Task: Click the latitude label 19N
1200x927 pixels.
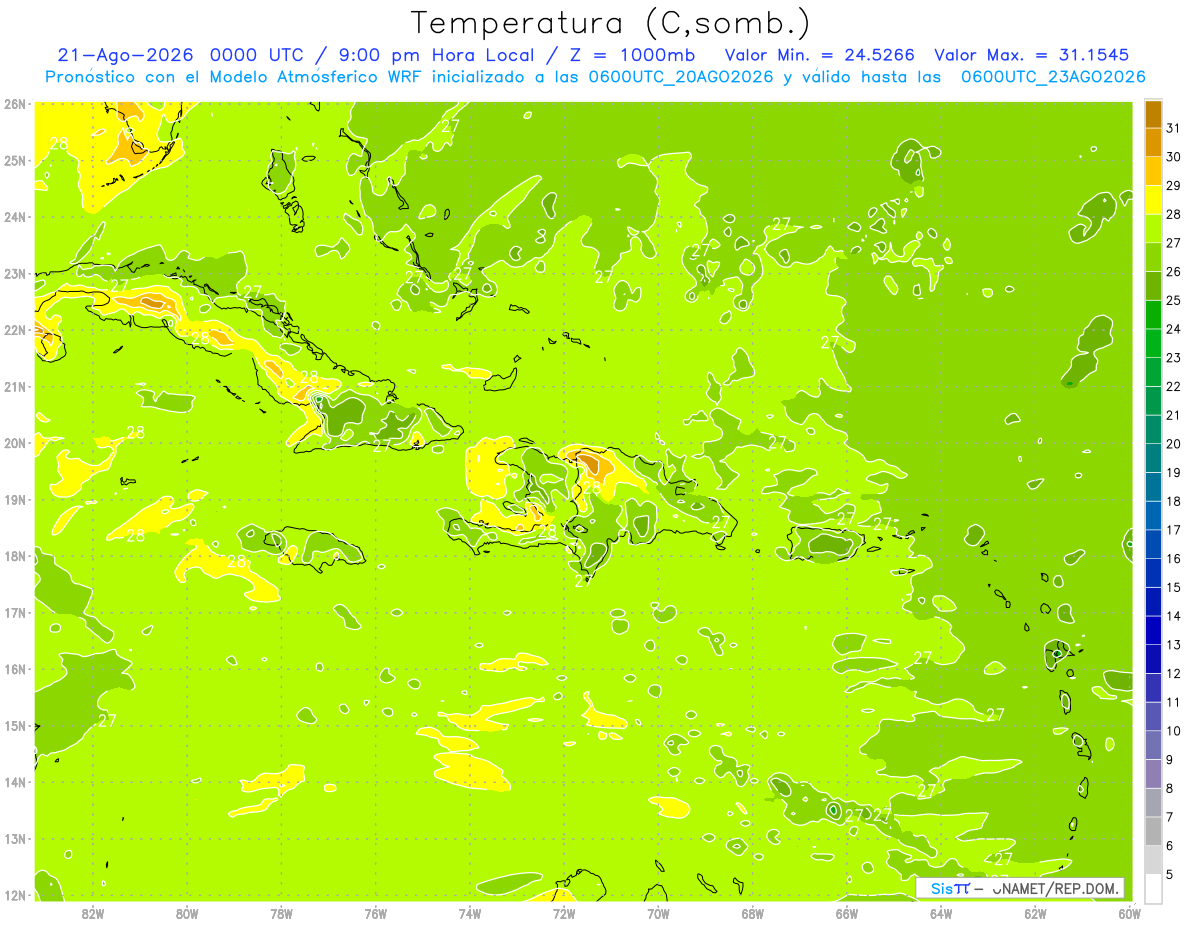Action: (15, 500)
